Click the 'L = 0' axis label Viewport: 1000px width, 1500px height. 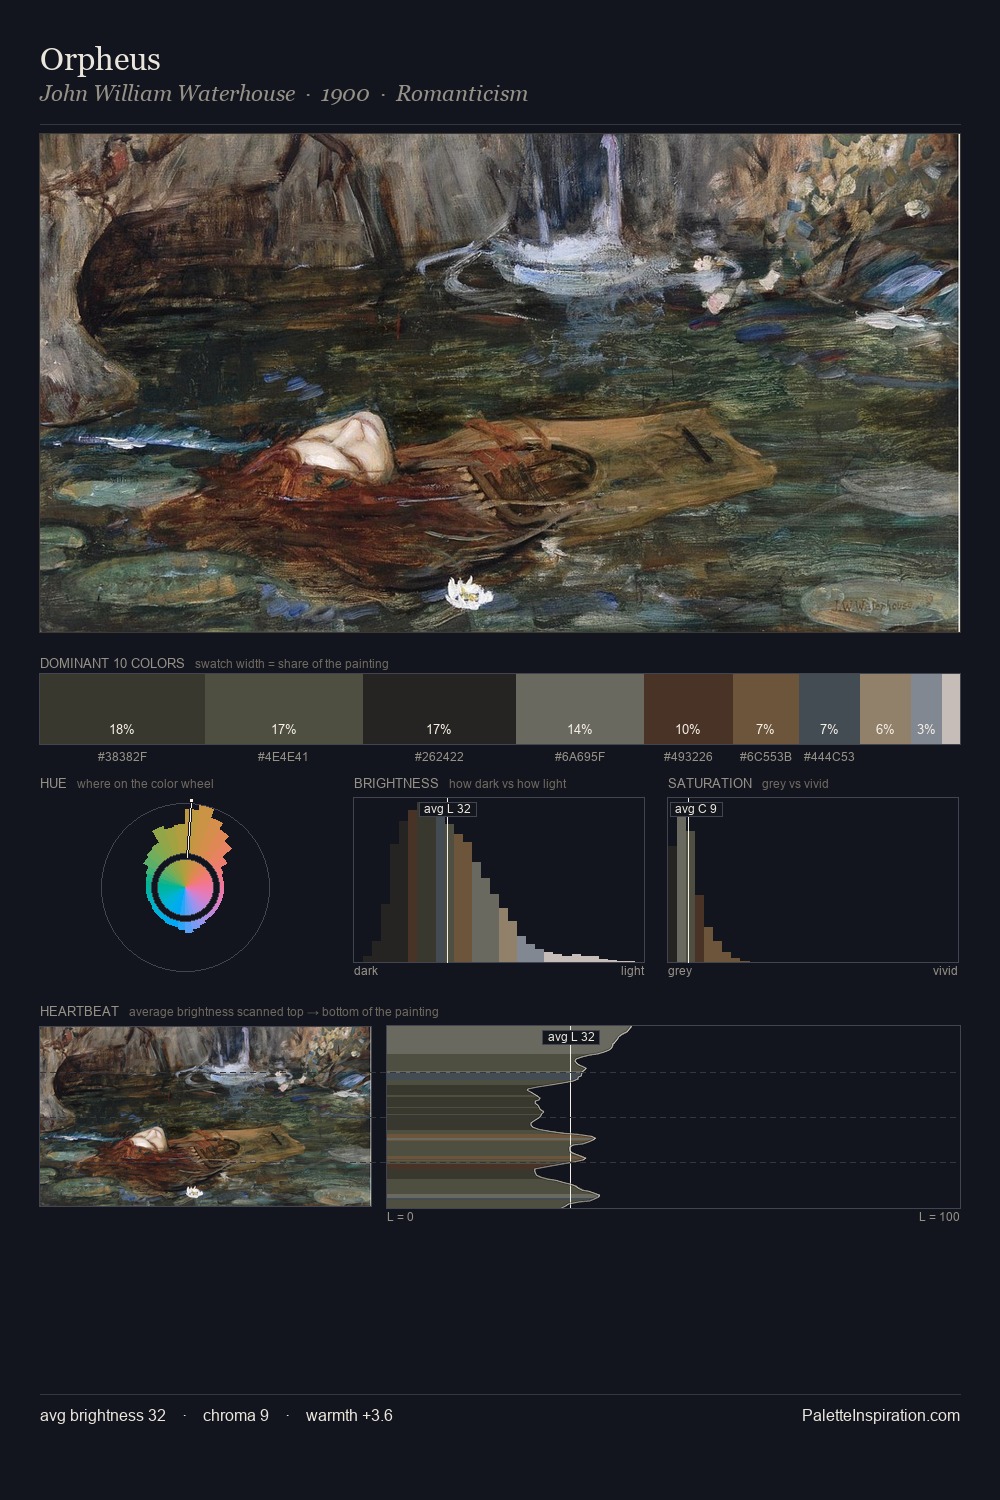(400, 1217)
